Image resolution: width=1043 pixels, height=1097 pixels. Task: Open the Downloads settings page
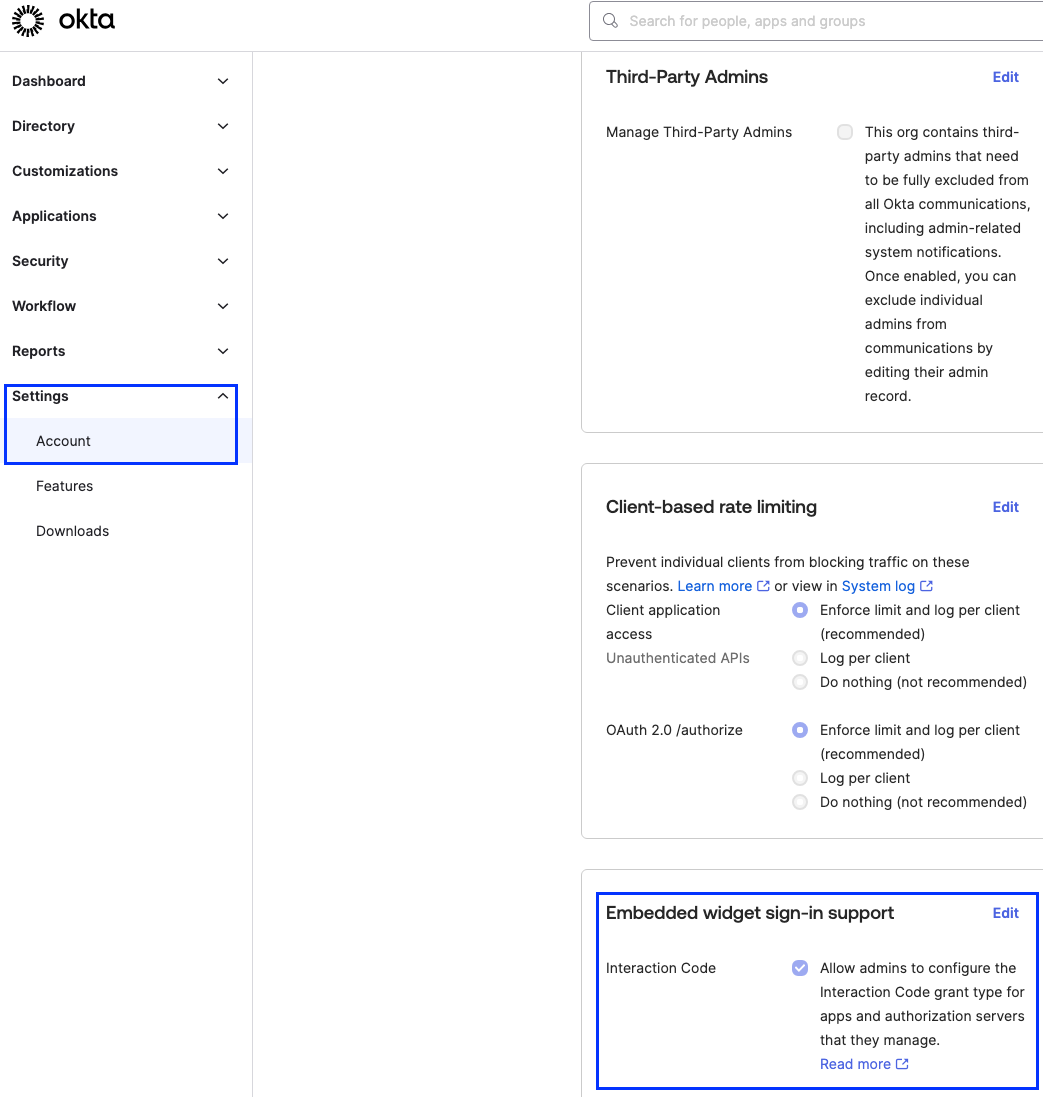pos(73,531)
